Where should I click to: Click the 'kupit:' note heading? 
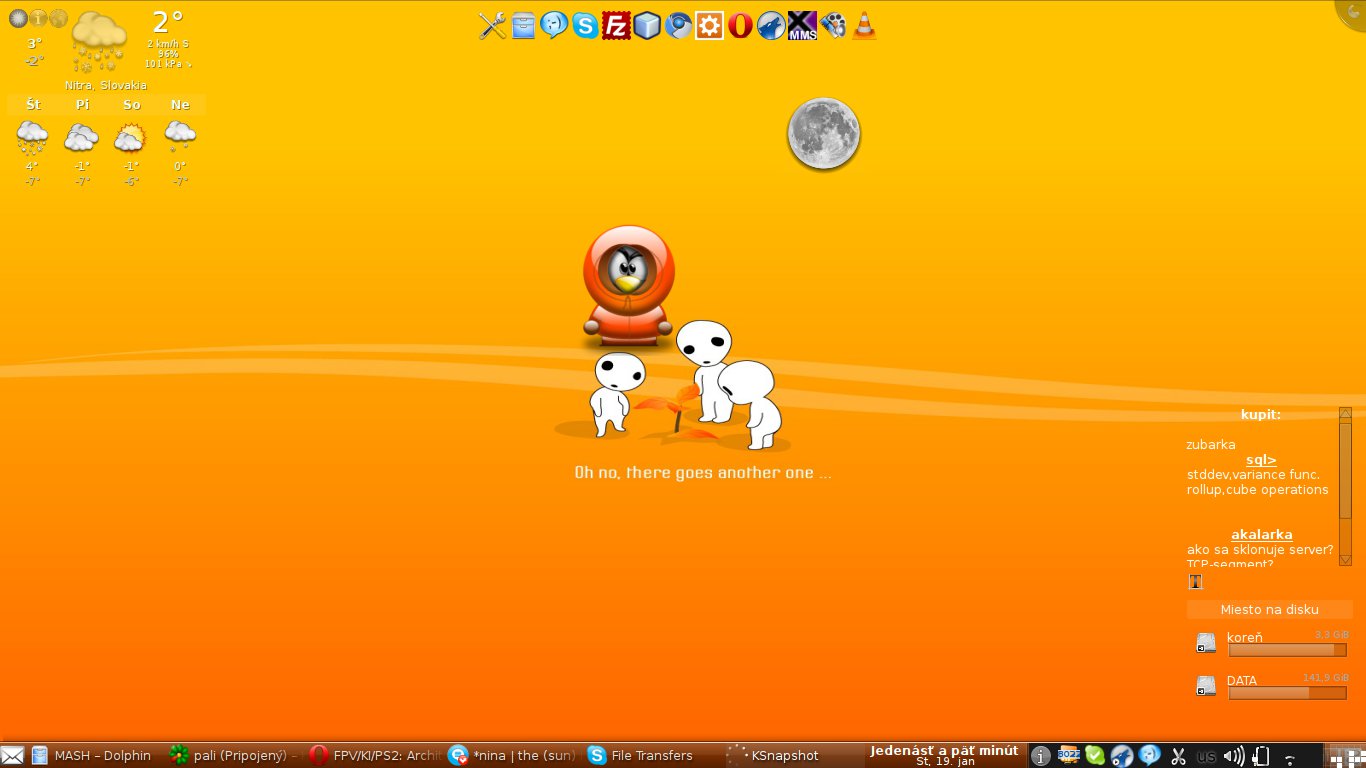1260,415
